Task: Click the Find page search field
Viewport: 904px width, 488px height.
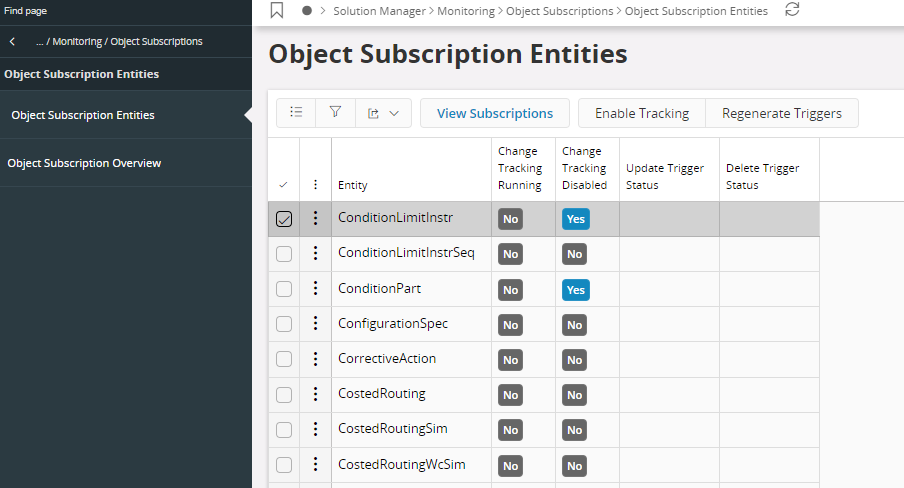Action: point(120,11)
